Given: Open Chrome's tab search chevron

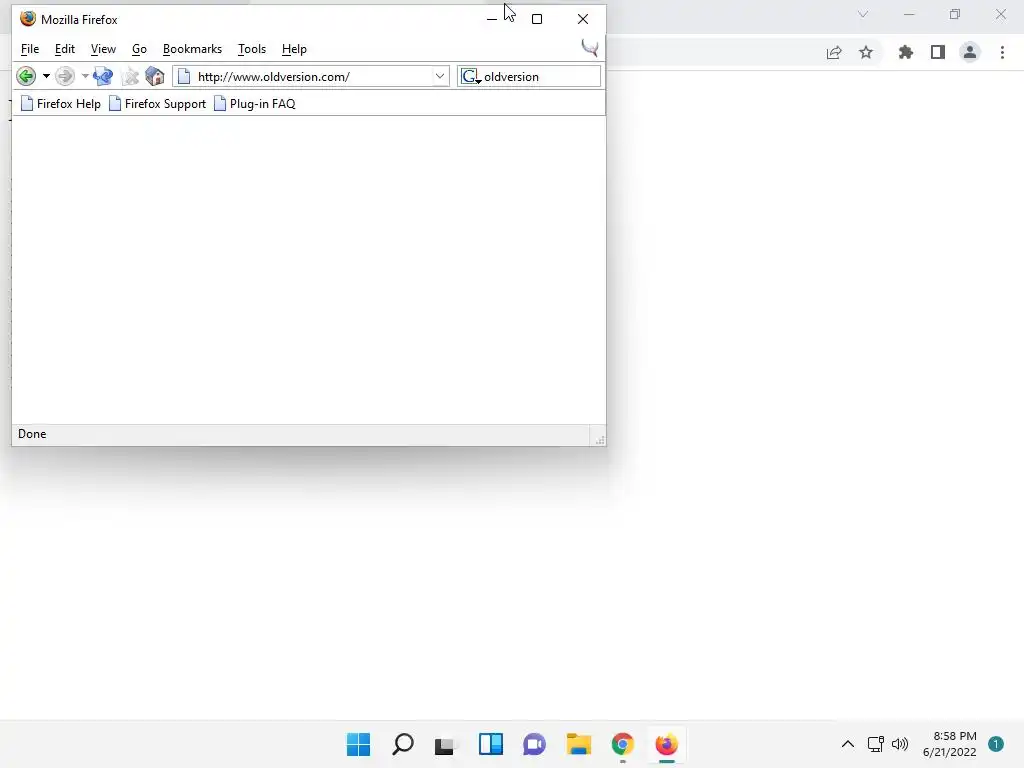Looking at the screenshot, I should (863, 14).
